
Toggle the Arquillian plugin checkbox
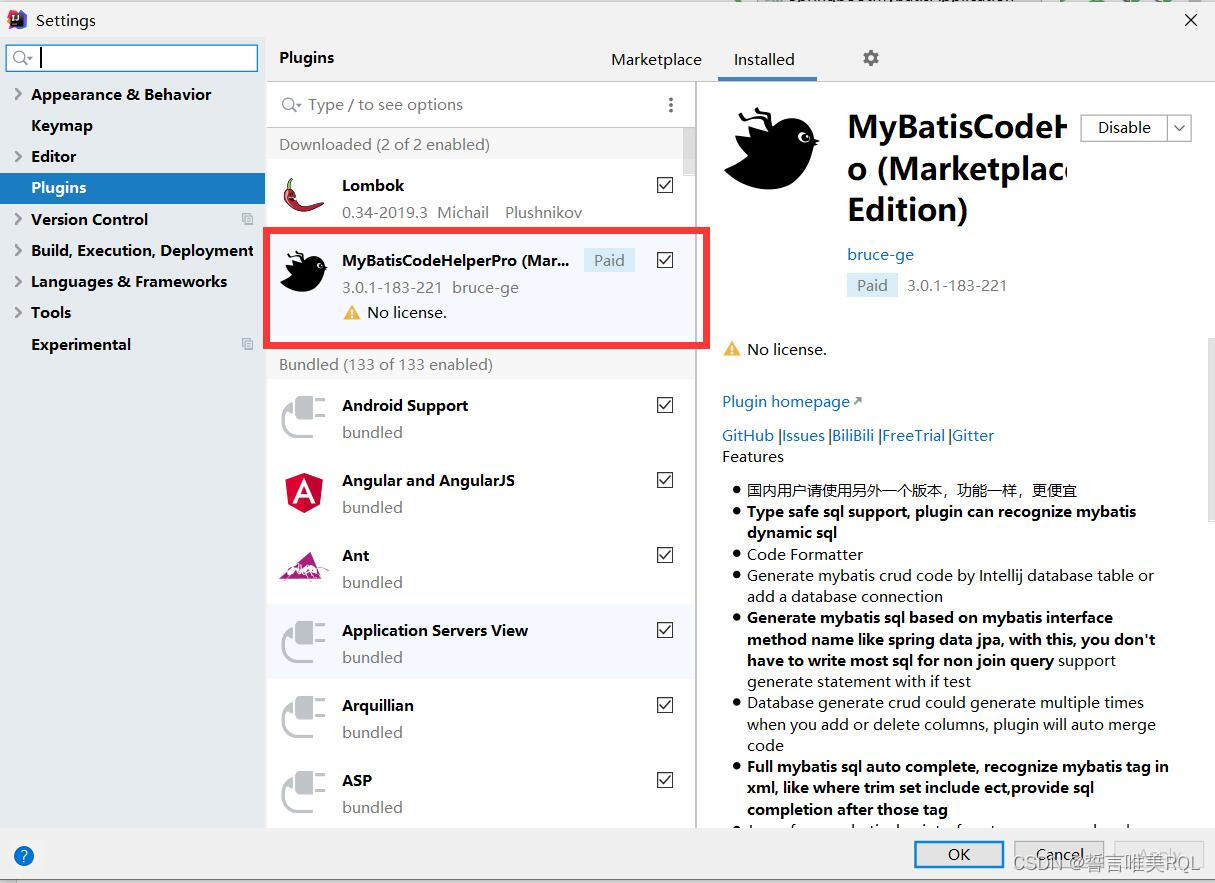[665, 705]
